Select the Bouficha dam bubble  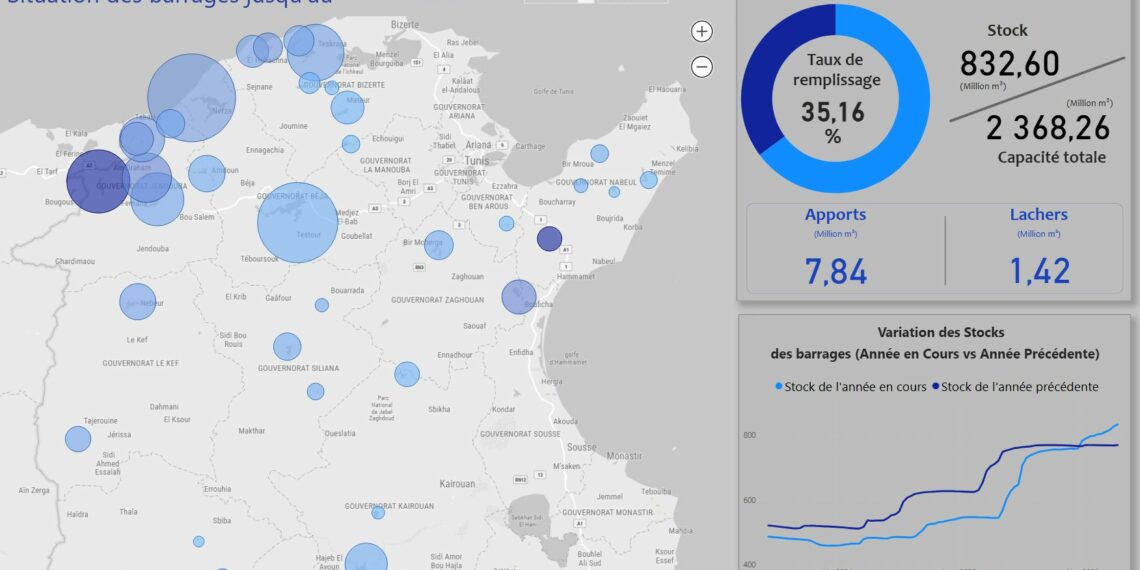coord(519,297)
